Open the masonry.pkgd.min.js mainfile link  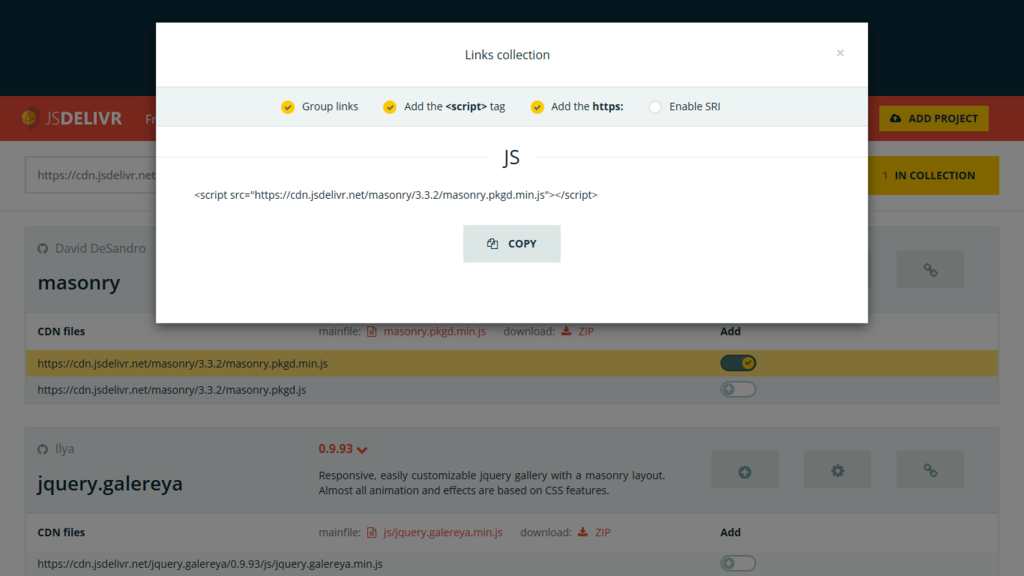click(x=434, y=331)
